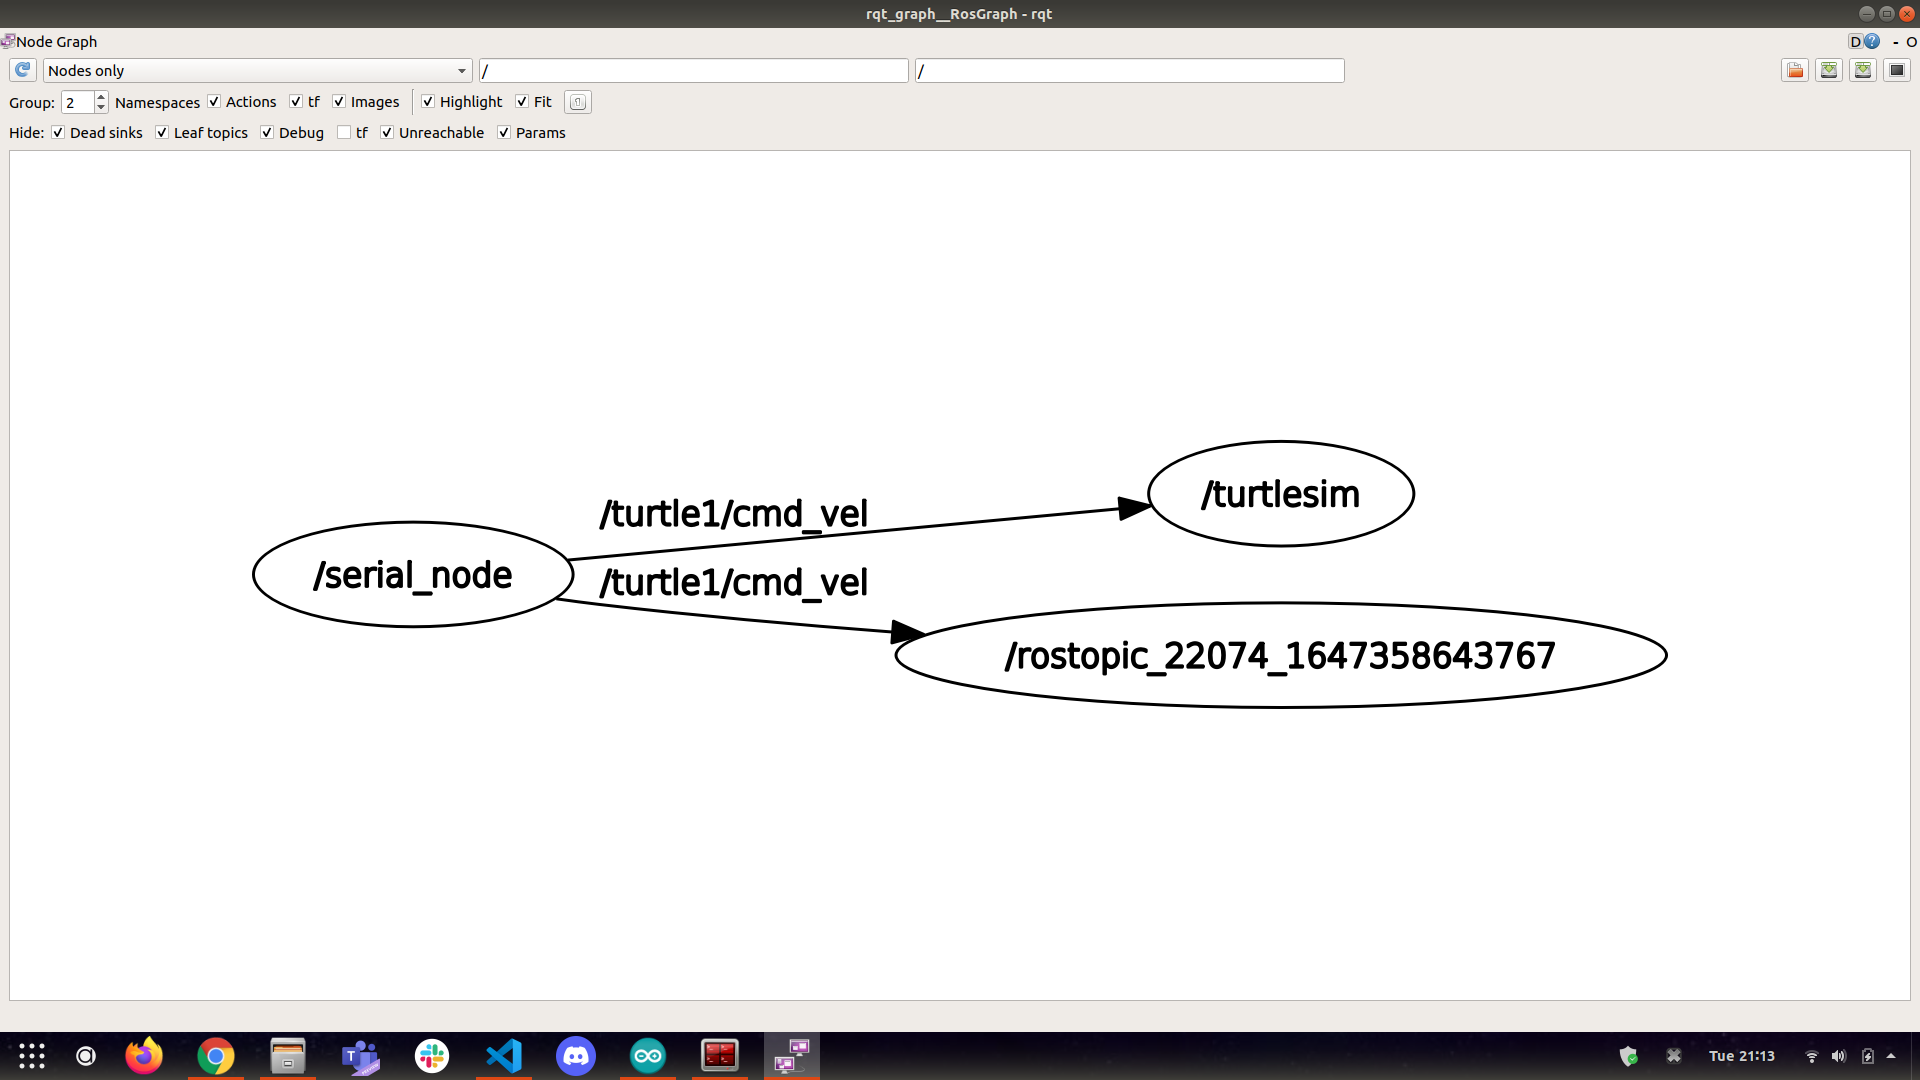Disable the Fit checkbox
Screen dimensions: 1920x1080
522,102
